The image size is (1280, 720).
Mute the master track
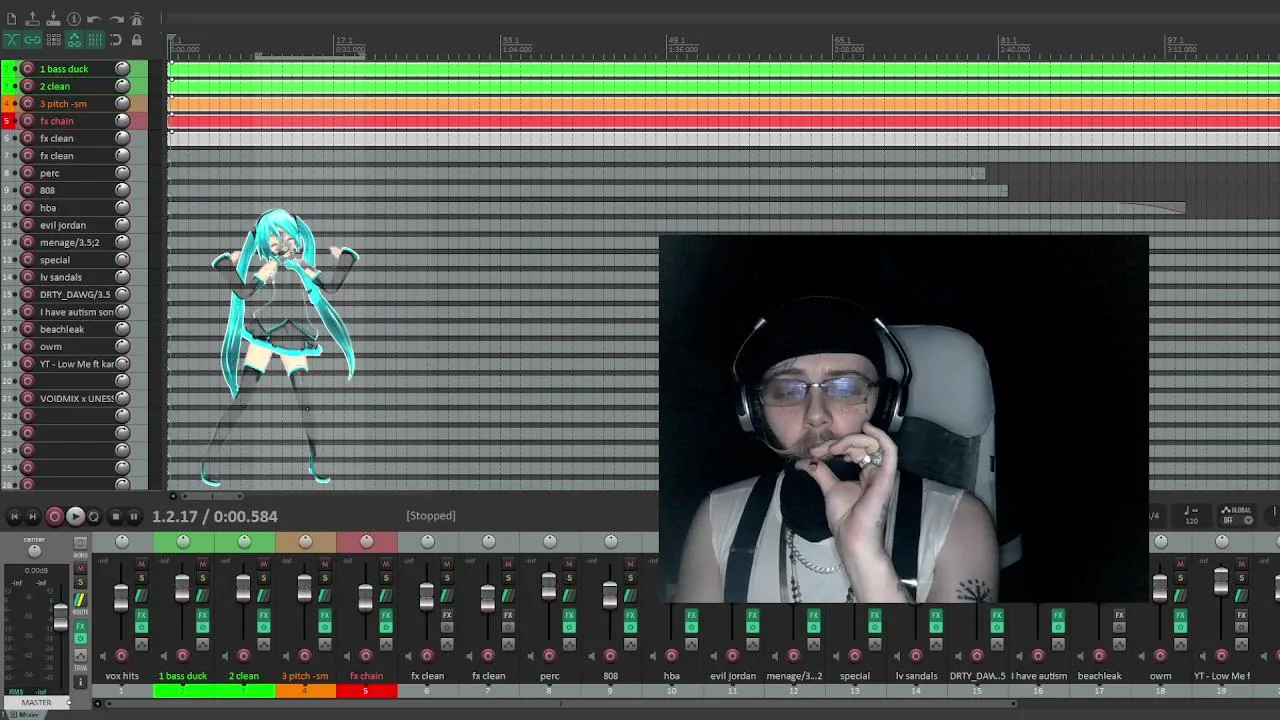tap(80, 568)
